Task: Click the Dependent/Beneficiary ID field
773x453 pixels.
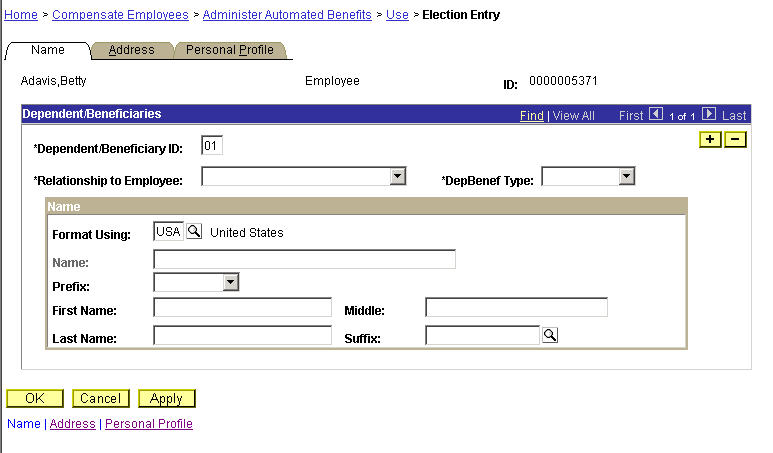Action: 212,145
